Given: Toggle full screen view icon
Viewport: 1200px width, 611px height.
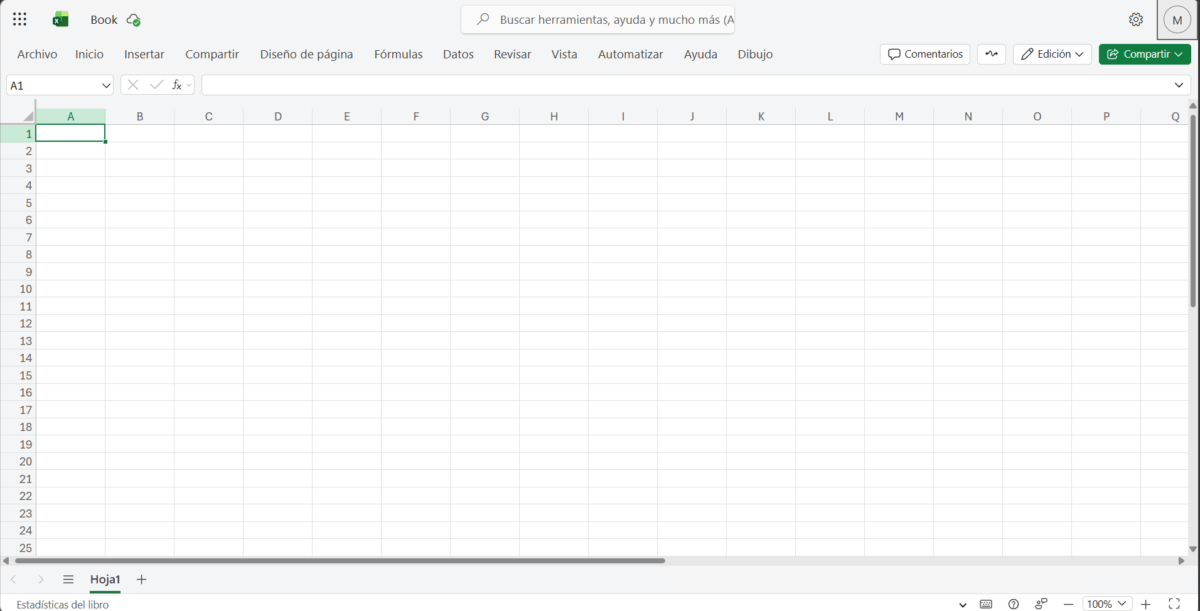Looking at the screenshot, I should tap(1174, 604).
